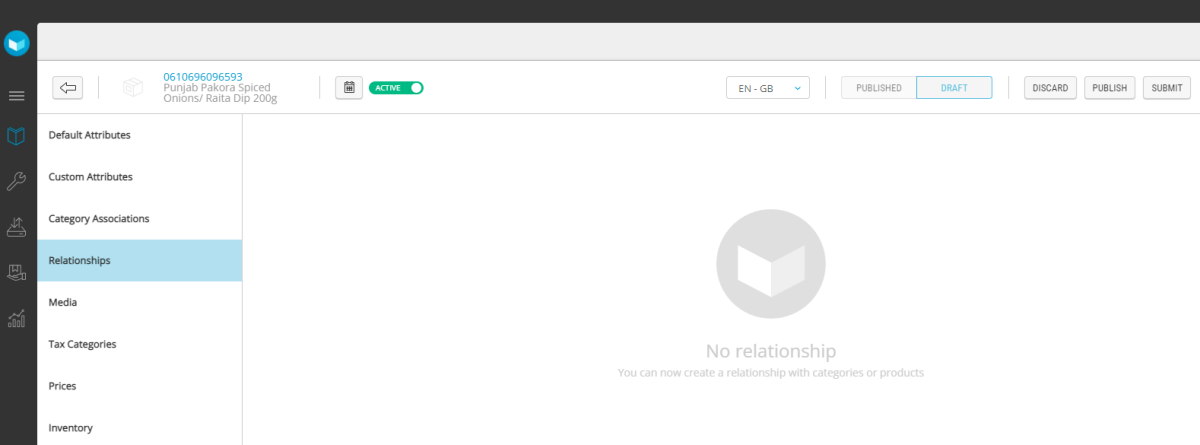Expand the EN - GB language dropdown
1200x445 pixels.
[768, 88]
